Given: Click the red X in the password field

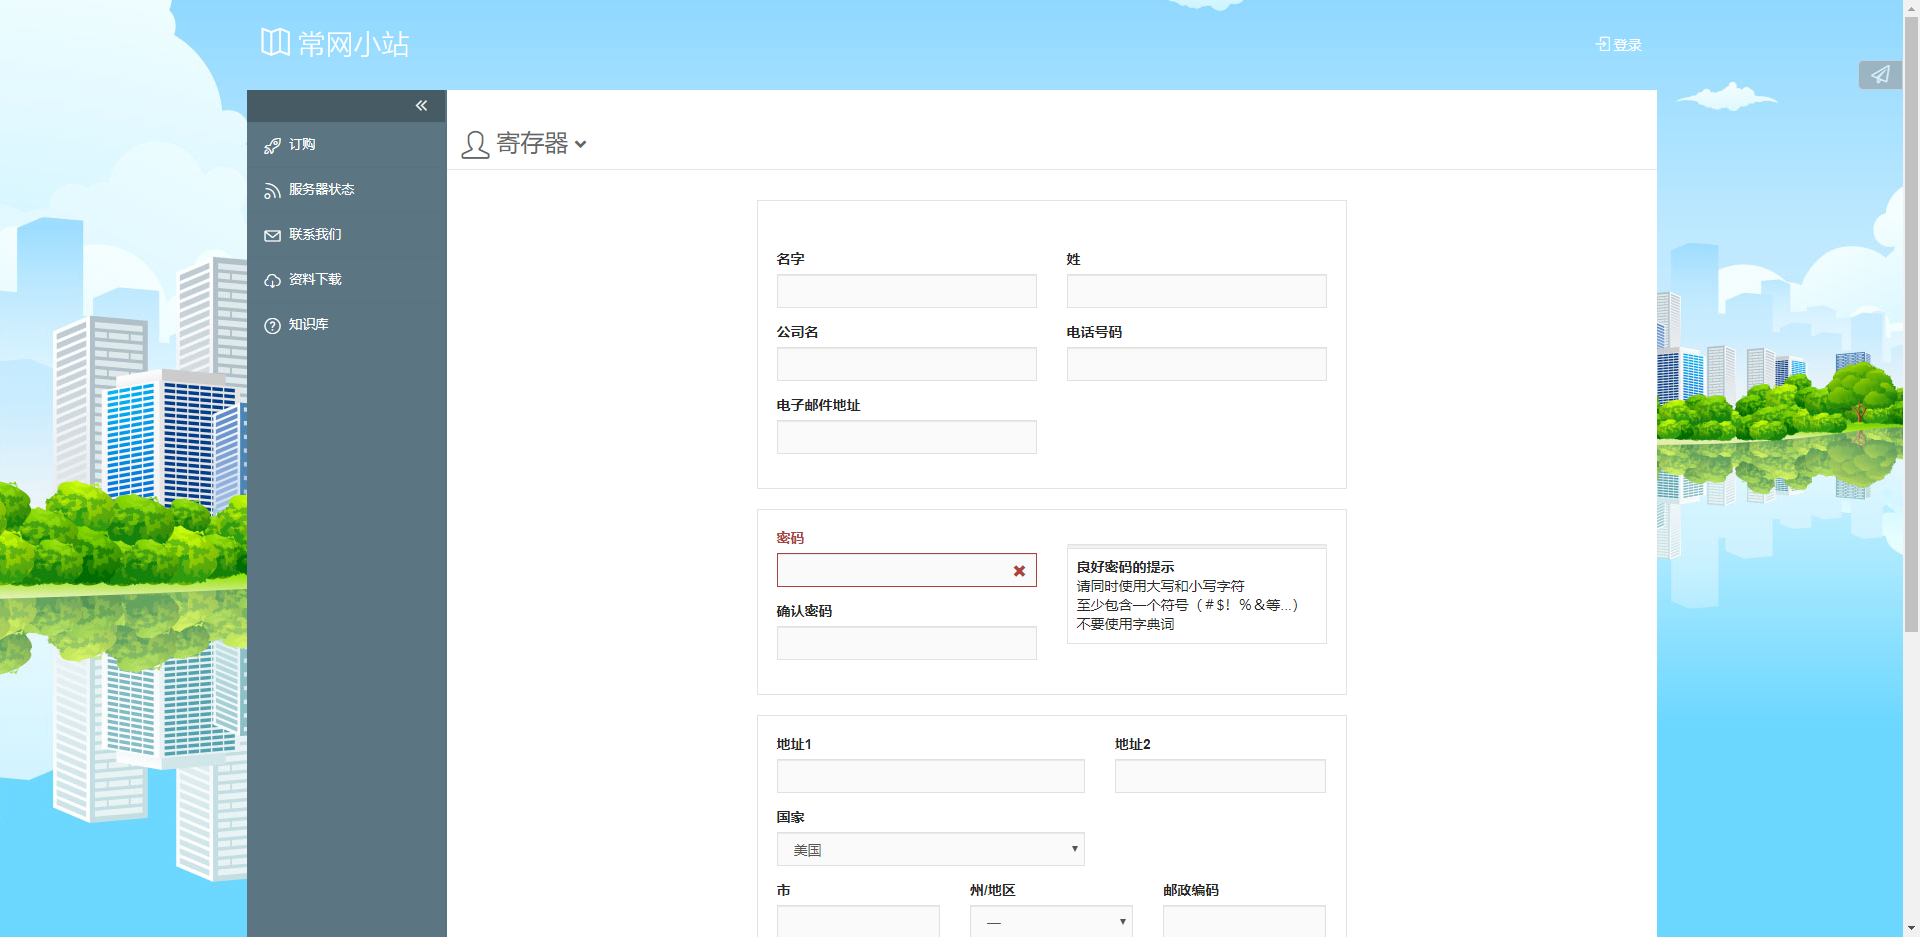Looking at the screenshot, I should tap(1019, 570).
